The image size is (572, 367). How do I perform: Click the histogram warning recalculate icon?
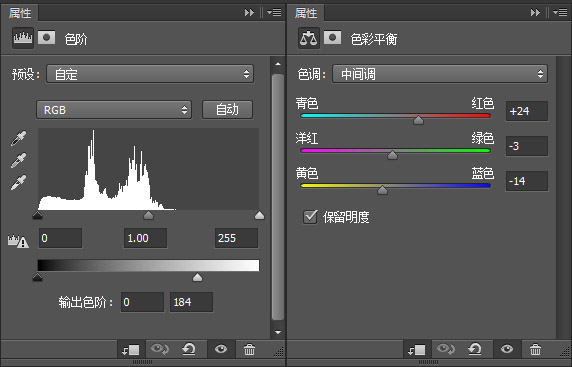(18, 241)
